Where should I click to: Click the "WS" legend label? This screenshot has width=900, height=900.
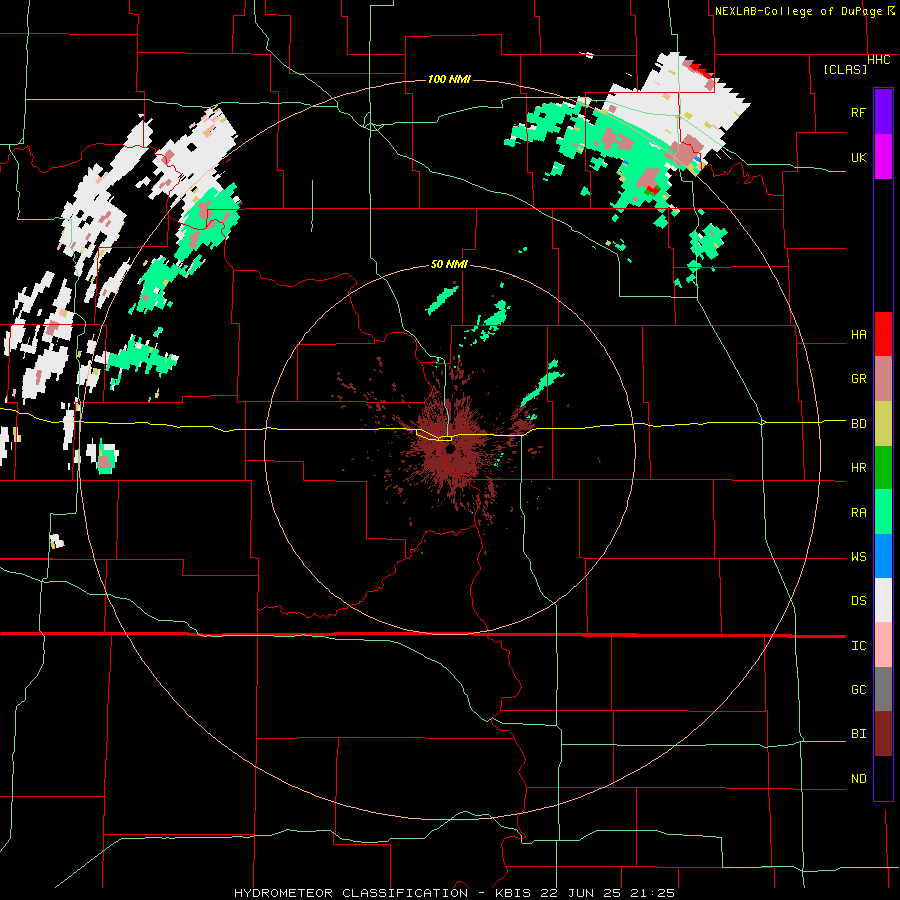coord(858,557)
